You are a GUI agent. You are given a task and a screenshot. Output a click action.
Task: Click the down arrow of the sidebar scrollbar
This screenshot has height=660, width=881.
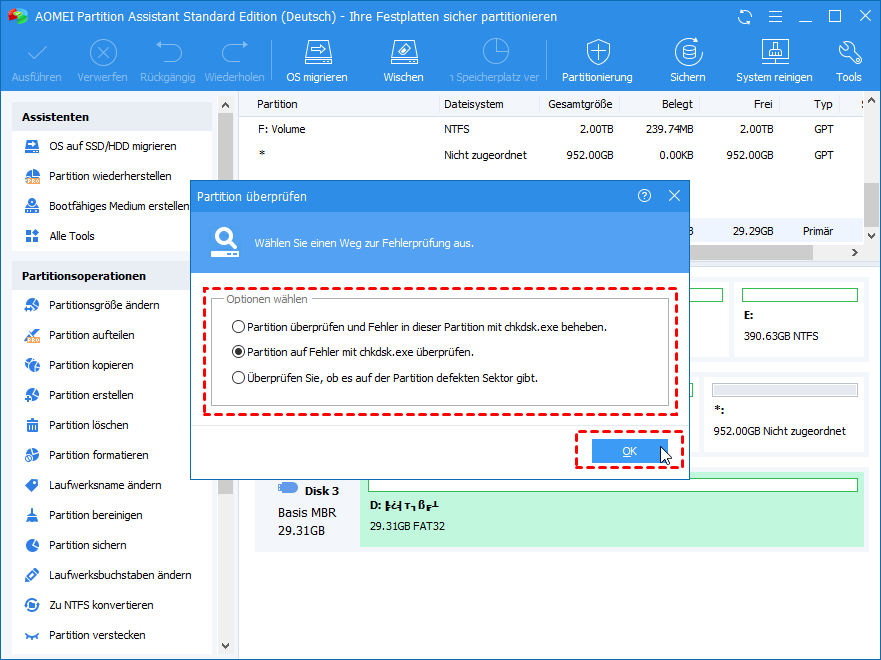pyautogui.click(x=225, y=646)
